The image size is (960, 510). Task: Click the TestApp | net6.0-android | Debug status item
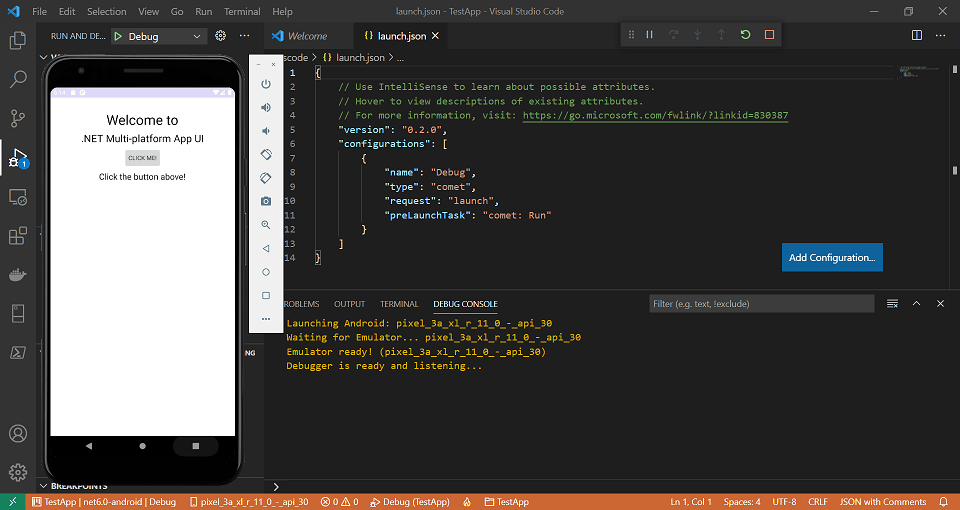pos(104,502)
